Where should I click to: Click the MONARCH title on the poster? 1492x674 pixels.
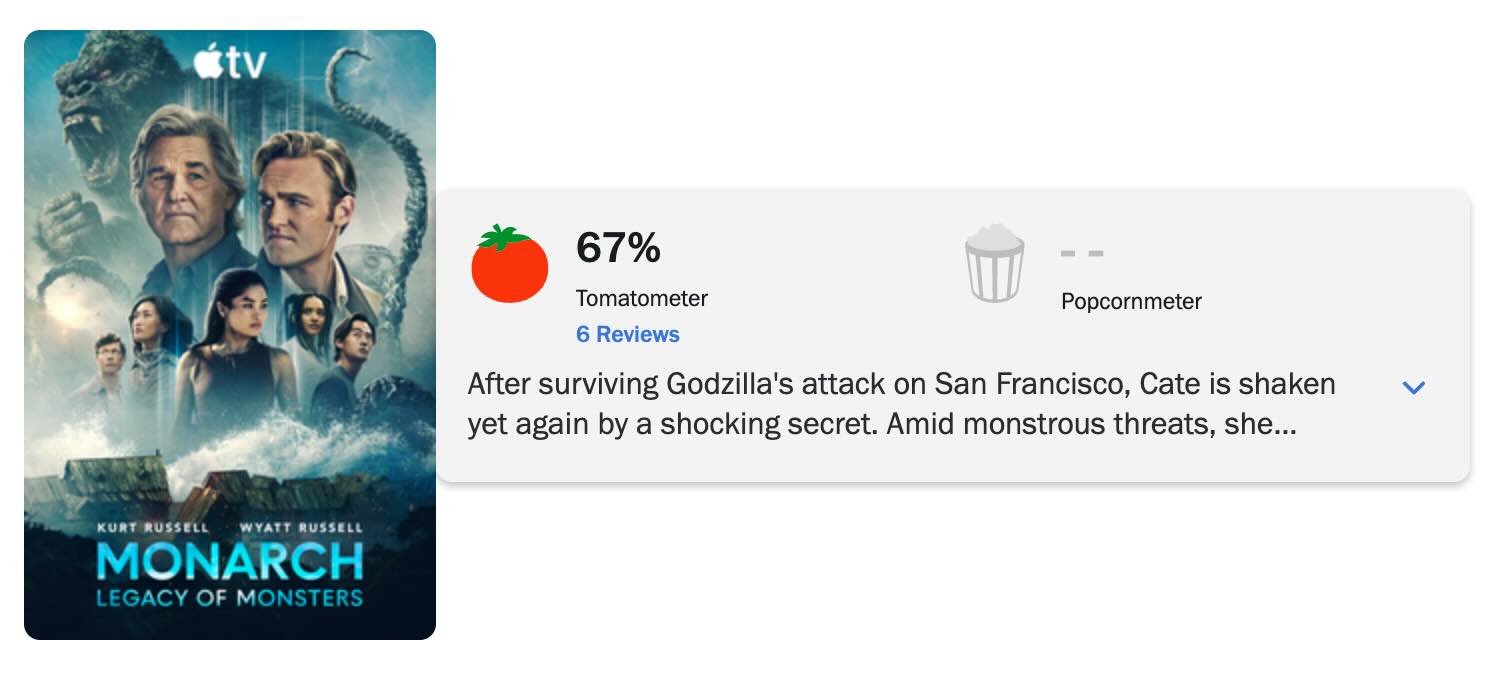click(230, 562)
